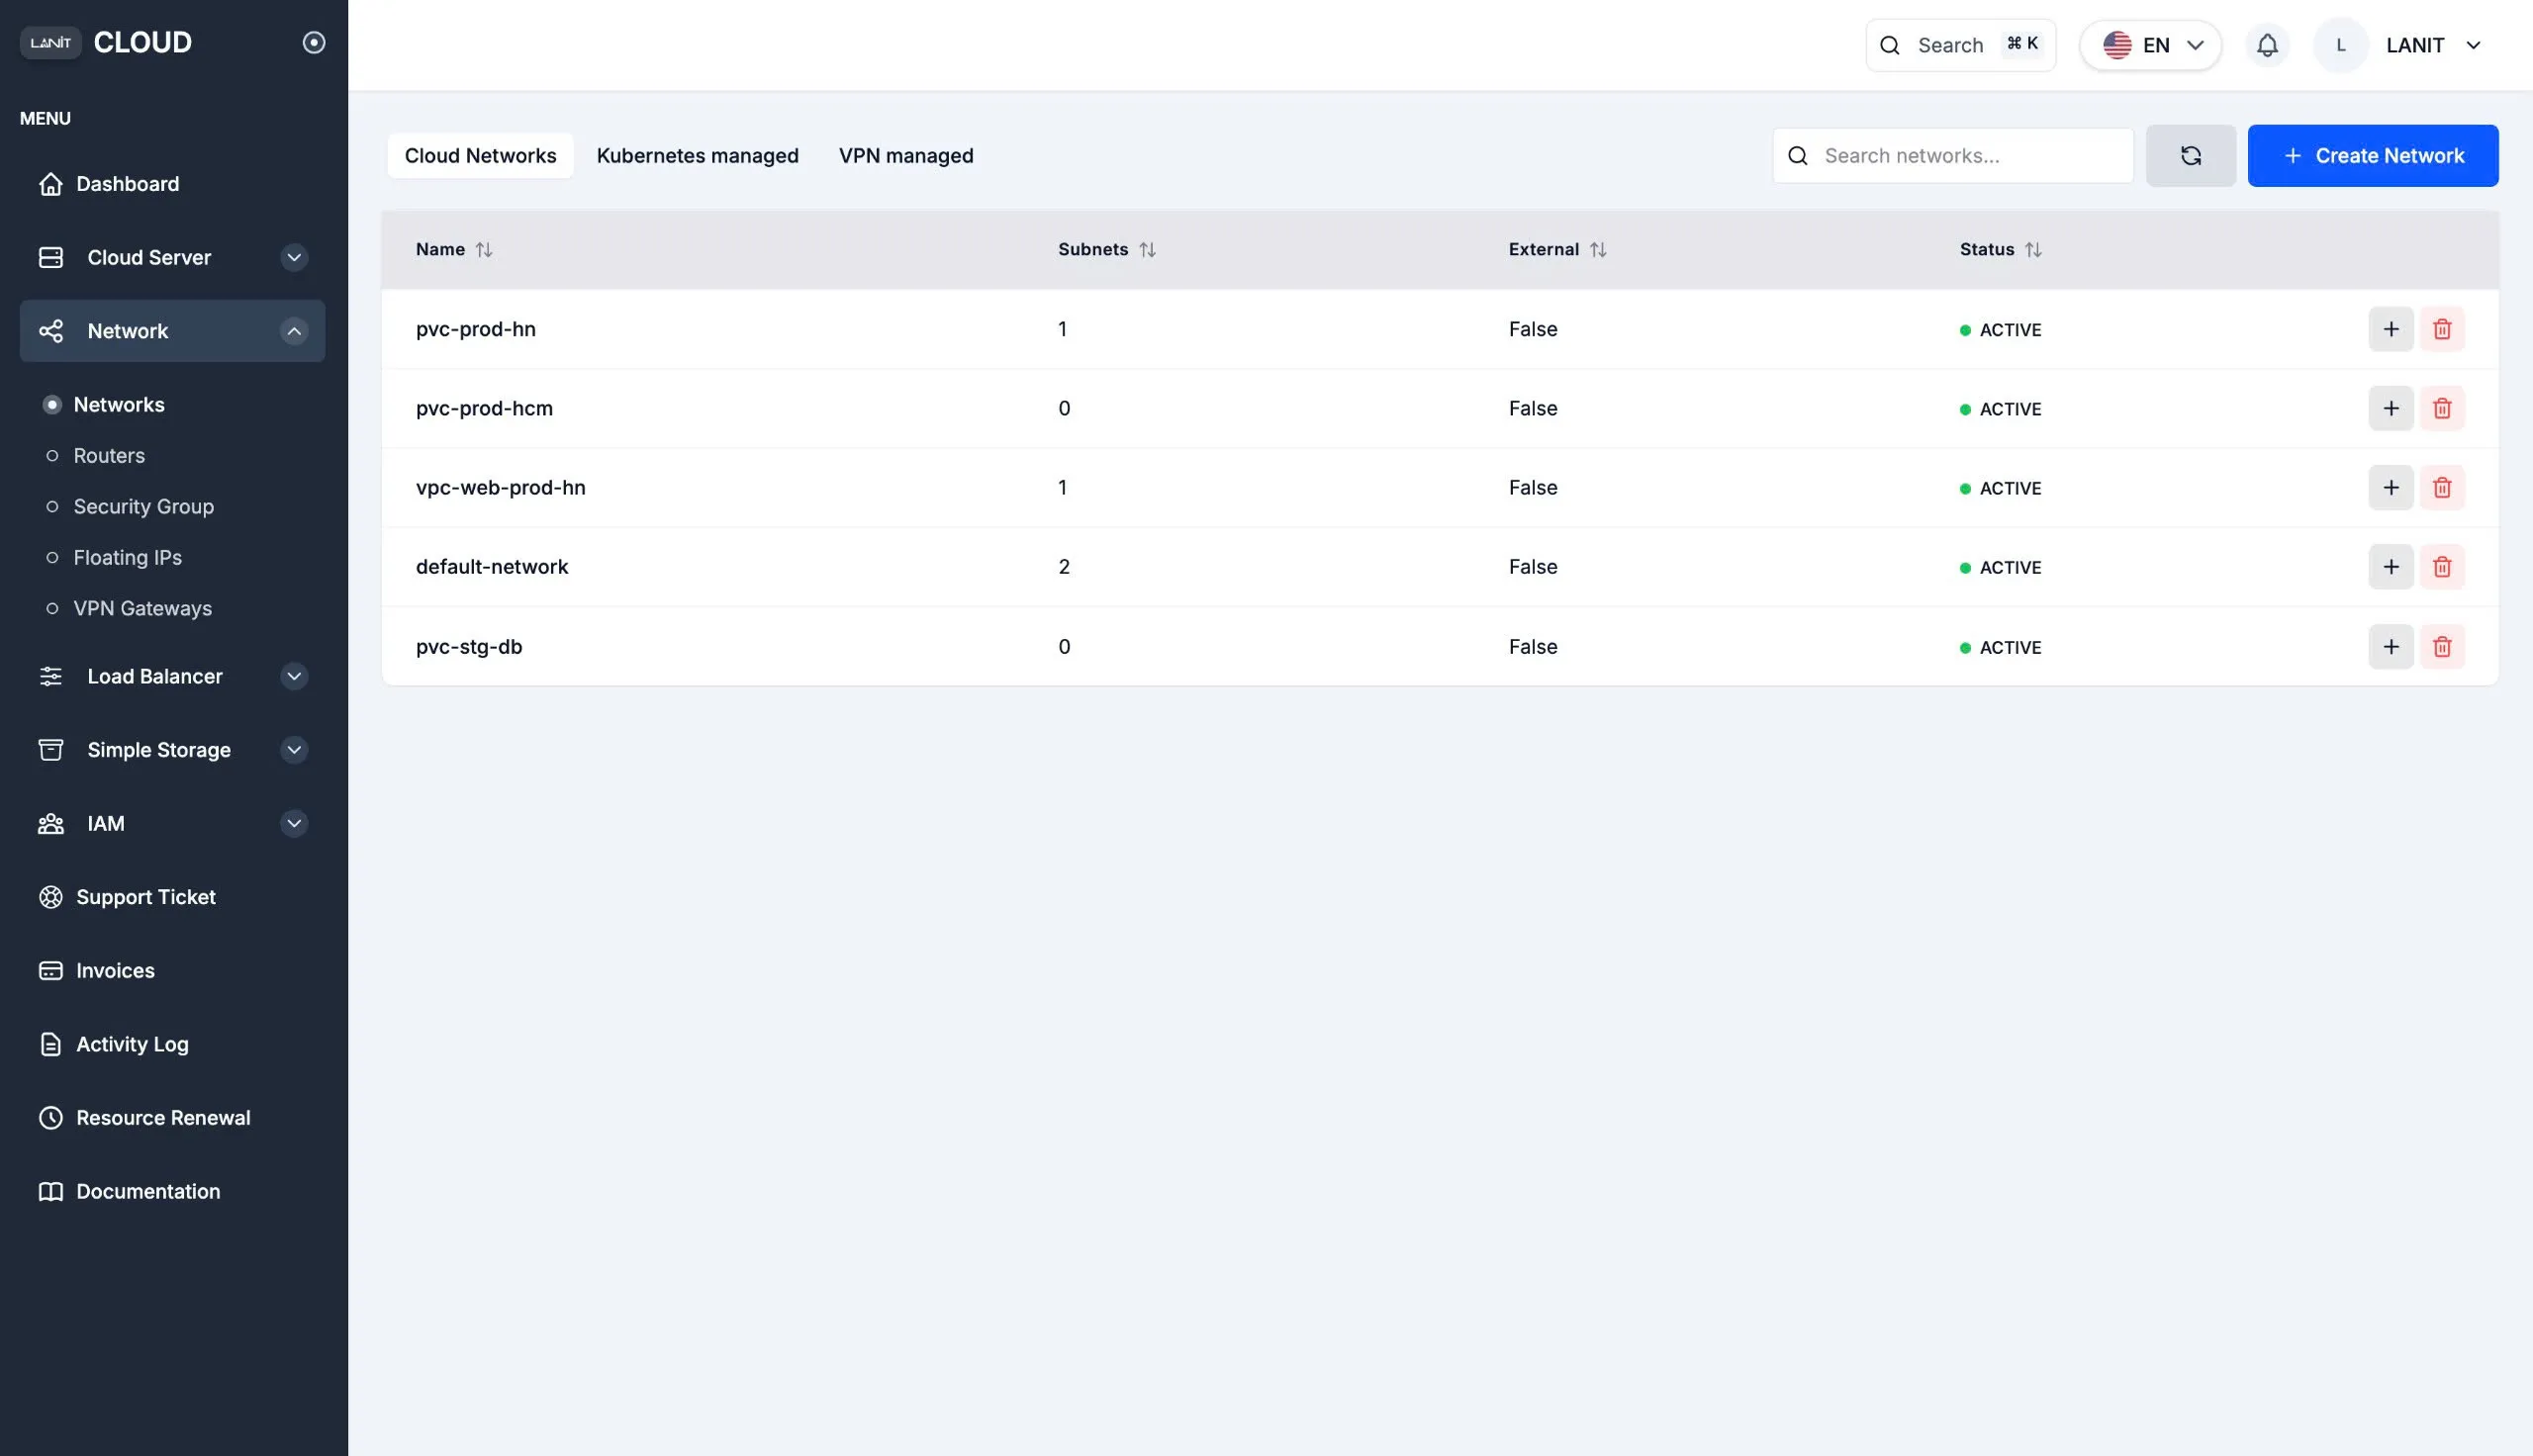
Task: Switch to the Kubernetes managed tab
Action: 697,156
